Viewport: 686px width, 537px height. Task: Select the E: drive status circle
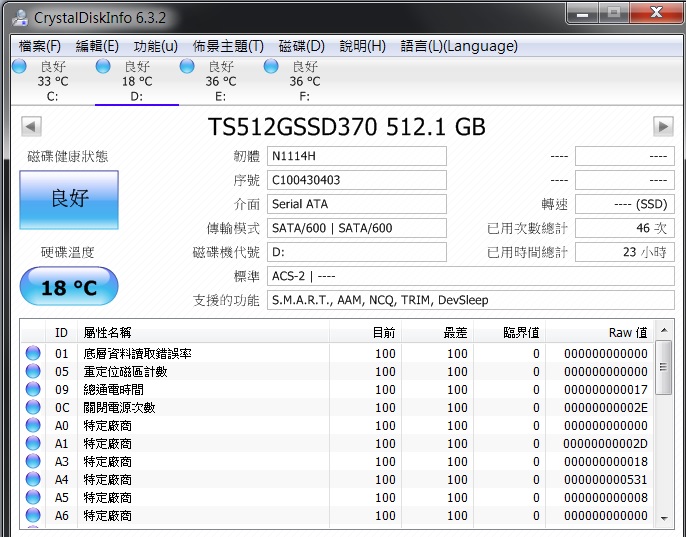(187, 67)
